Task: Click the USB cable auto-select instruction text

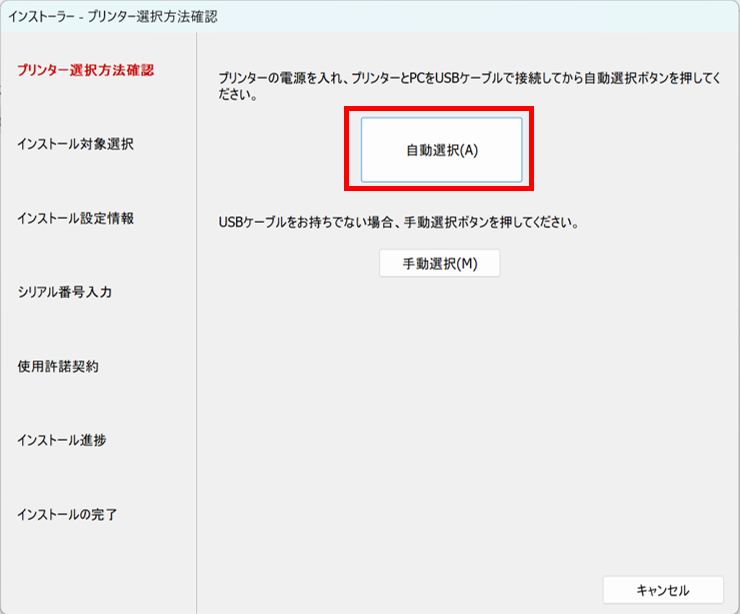Action: point(470,86)
